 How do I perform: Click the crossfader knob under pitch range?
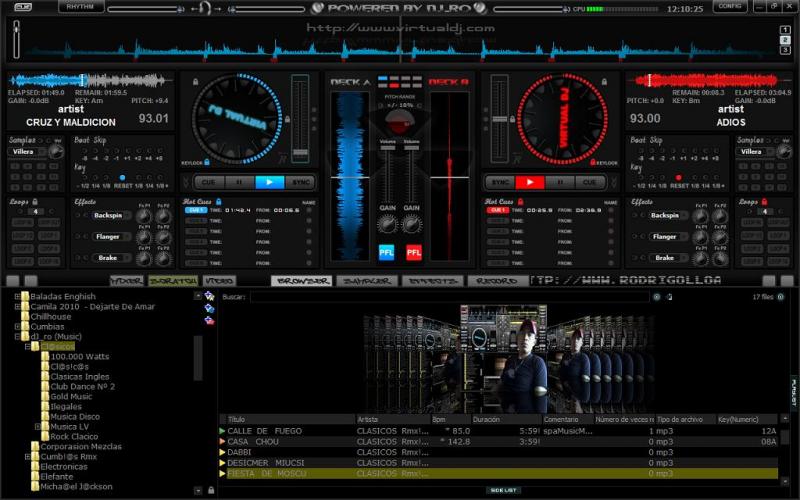coord(399,122)
